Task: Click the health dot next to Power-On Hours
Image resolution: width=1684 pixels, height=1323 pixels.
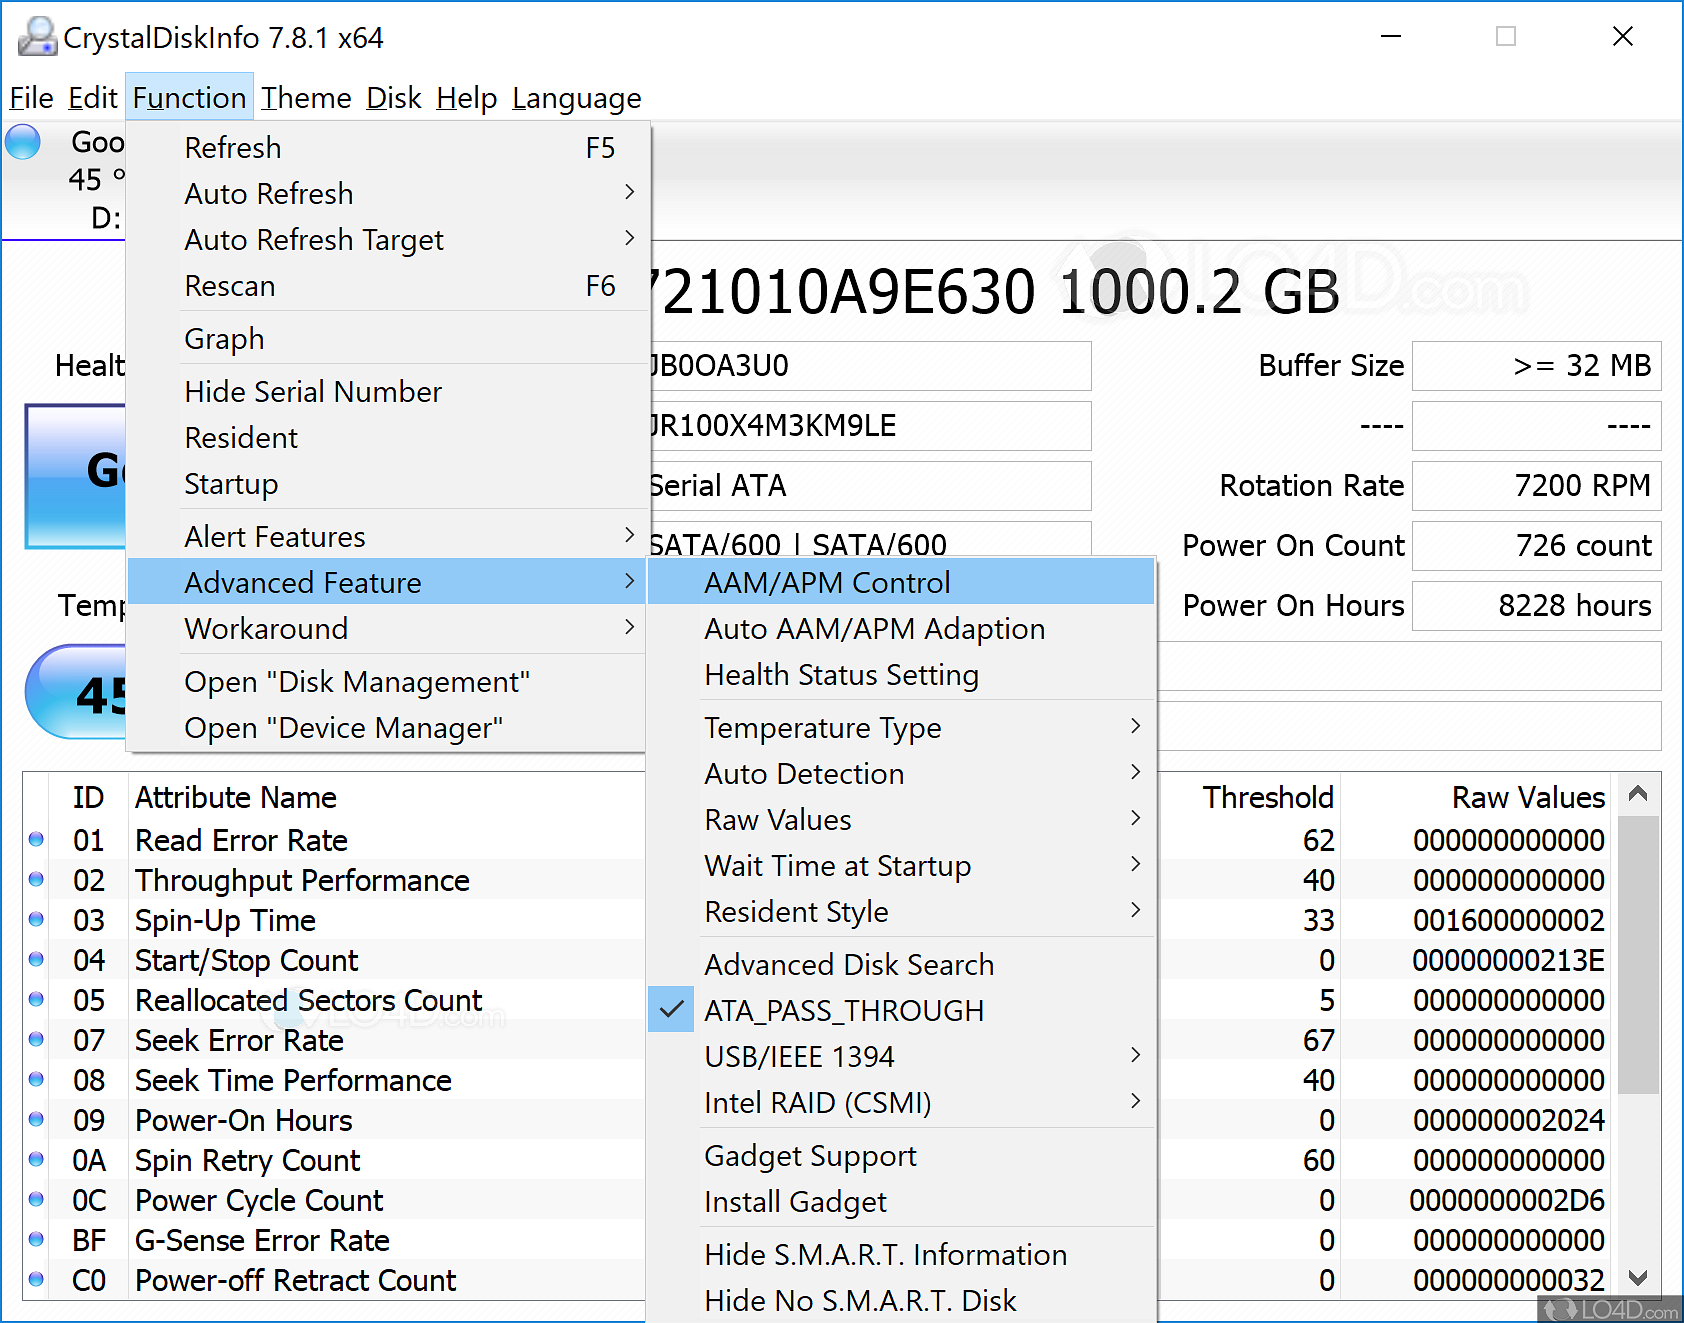Action: [x=36, y=1120]
